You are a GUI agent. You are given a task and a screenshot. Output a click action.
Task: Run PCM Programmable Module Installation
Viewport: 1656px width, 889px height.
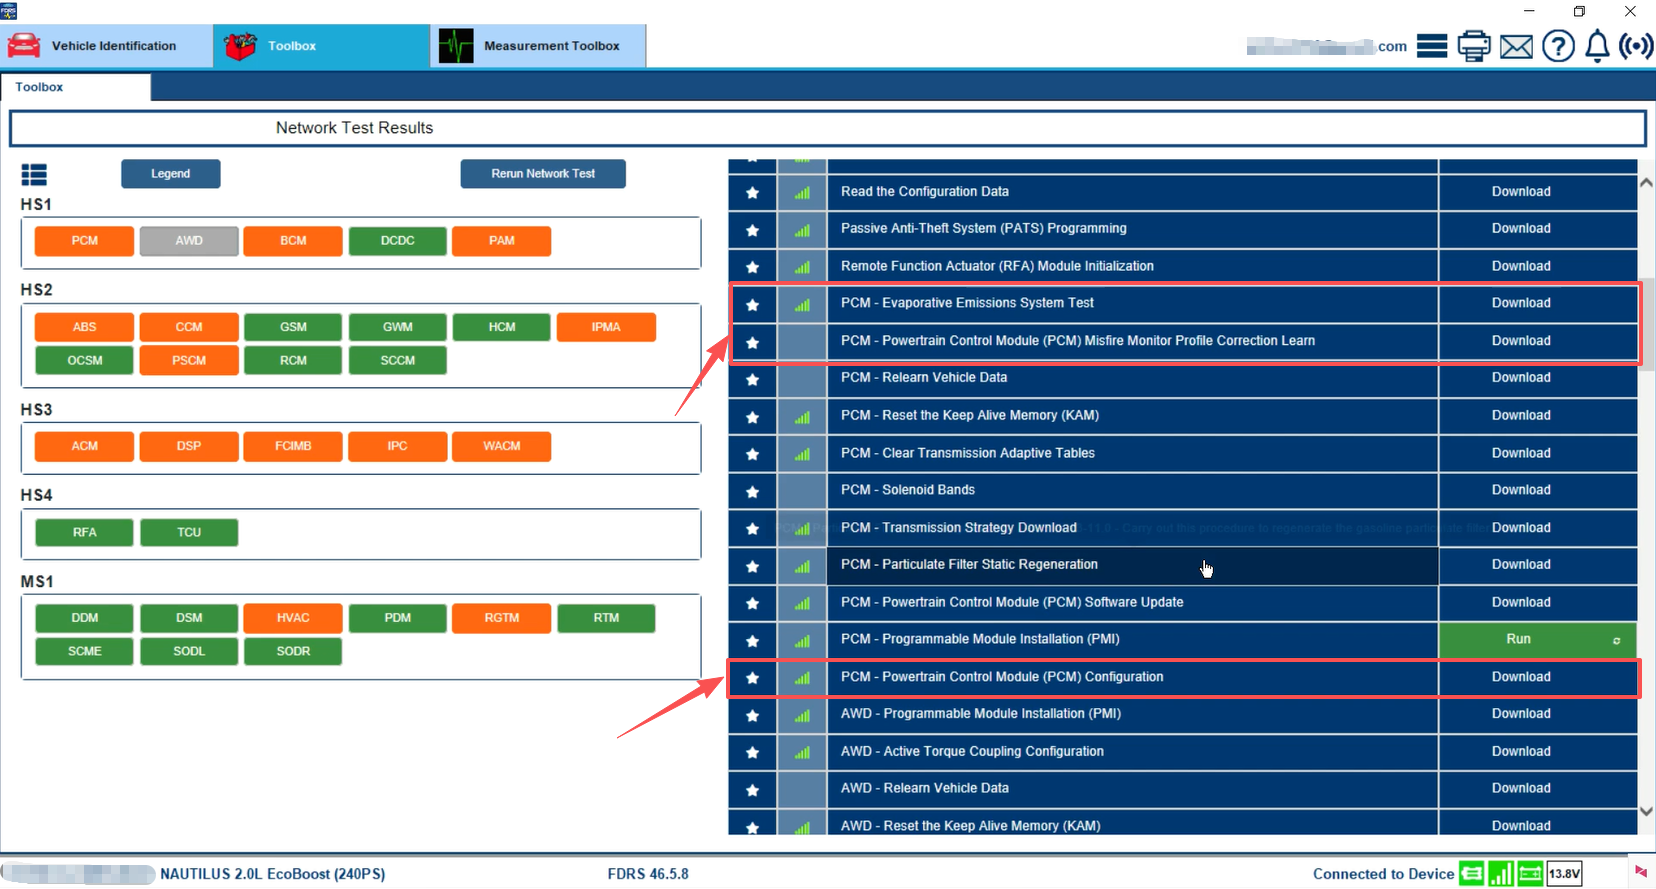(x=1518, y=639)
